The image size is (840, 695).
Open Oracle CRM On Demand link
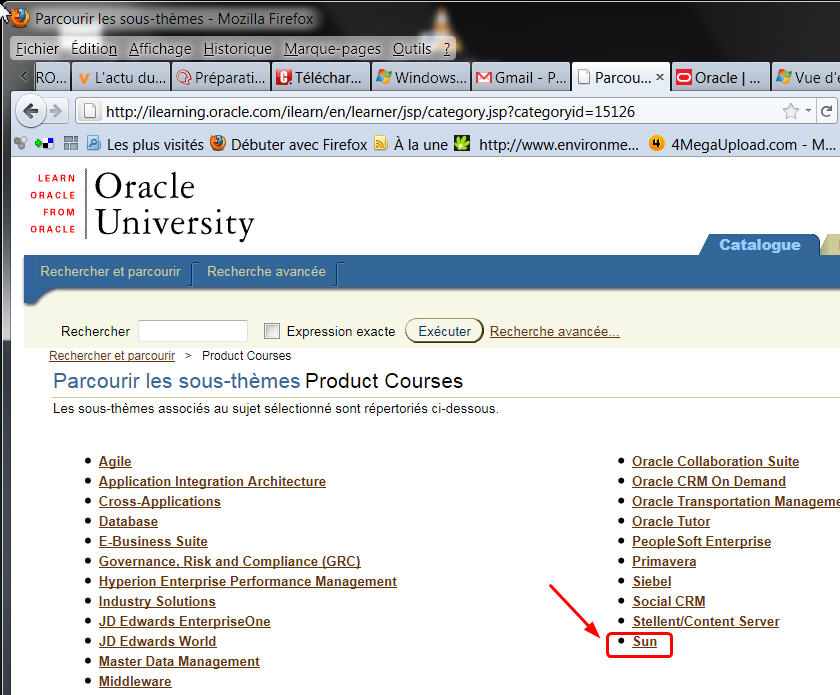coord(709,481)
